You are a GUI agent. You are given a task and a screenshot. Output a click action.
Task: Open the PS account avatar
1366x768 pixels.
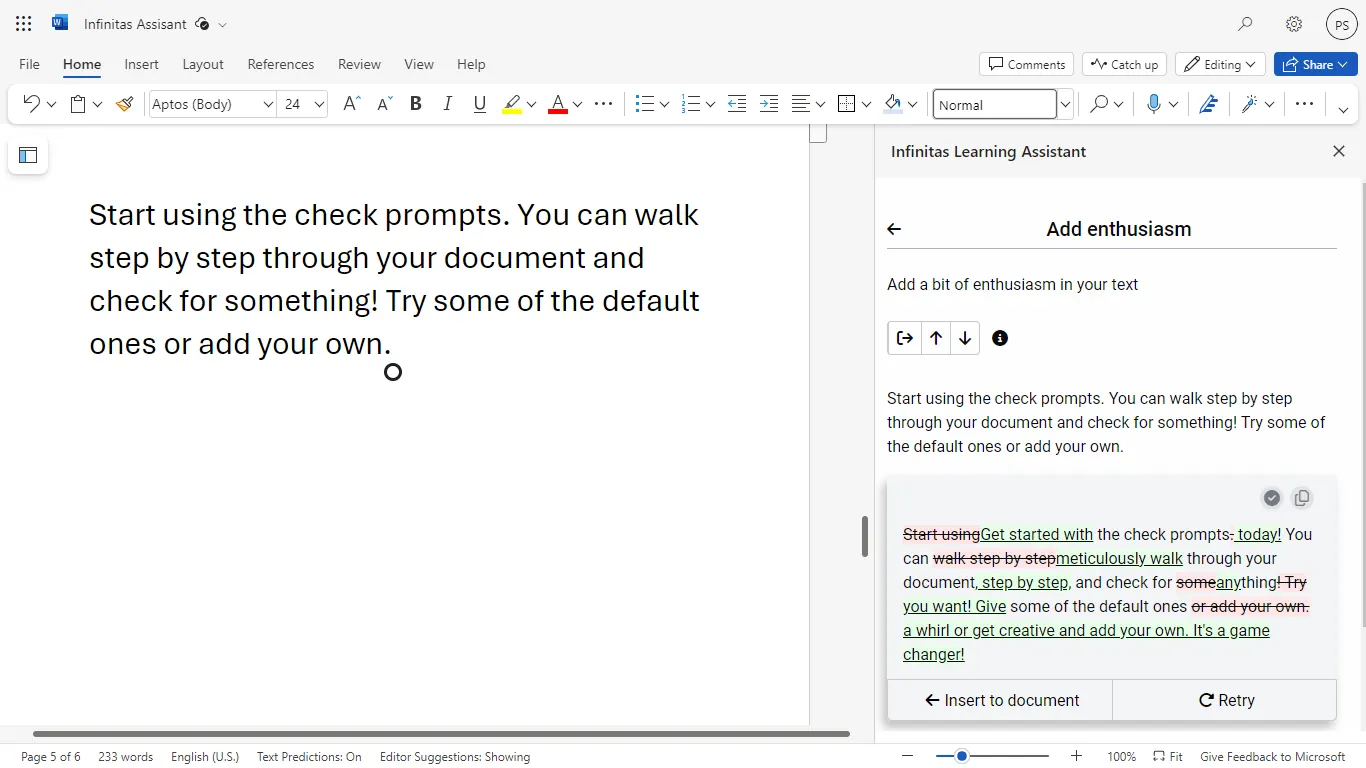tap(1342, 24)
